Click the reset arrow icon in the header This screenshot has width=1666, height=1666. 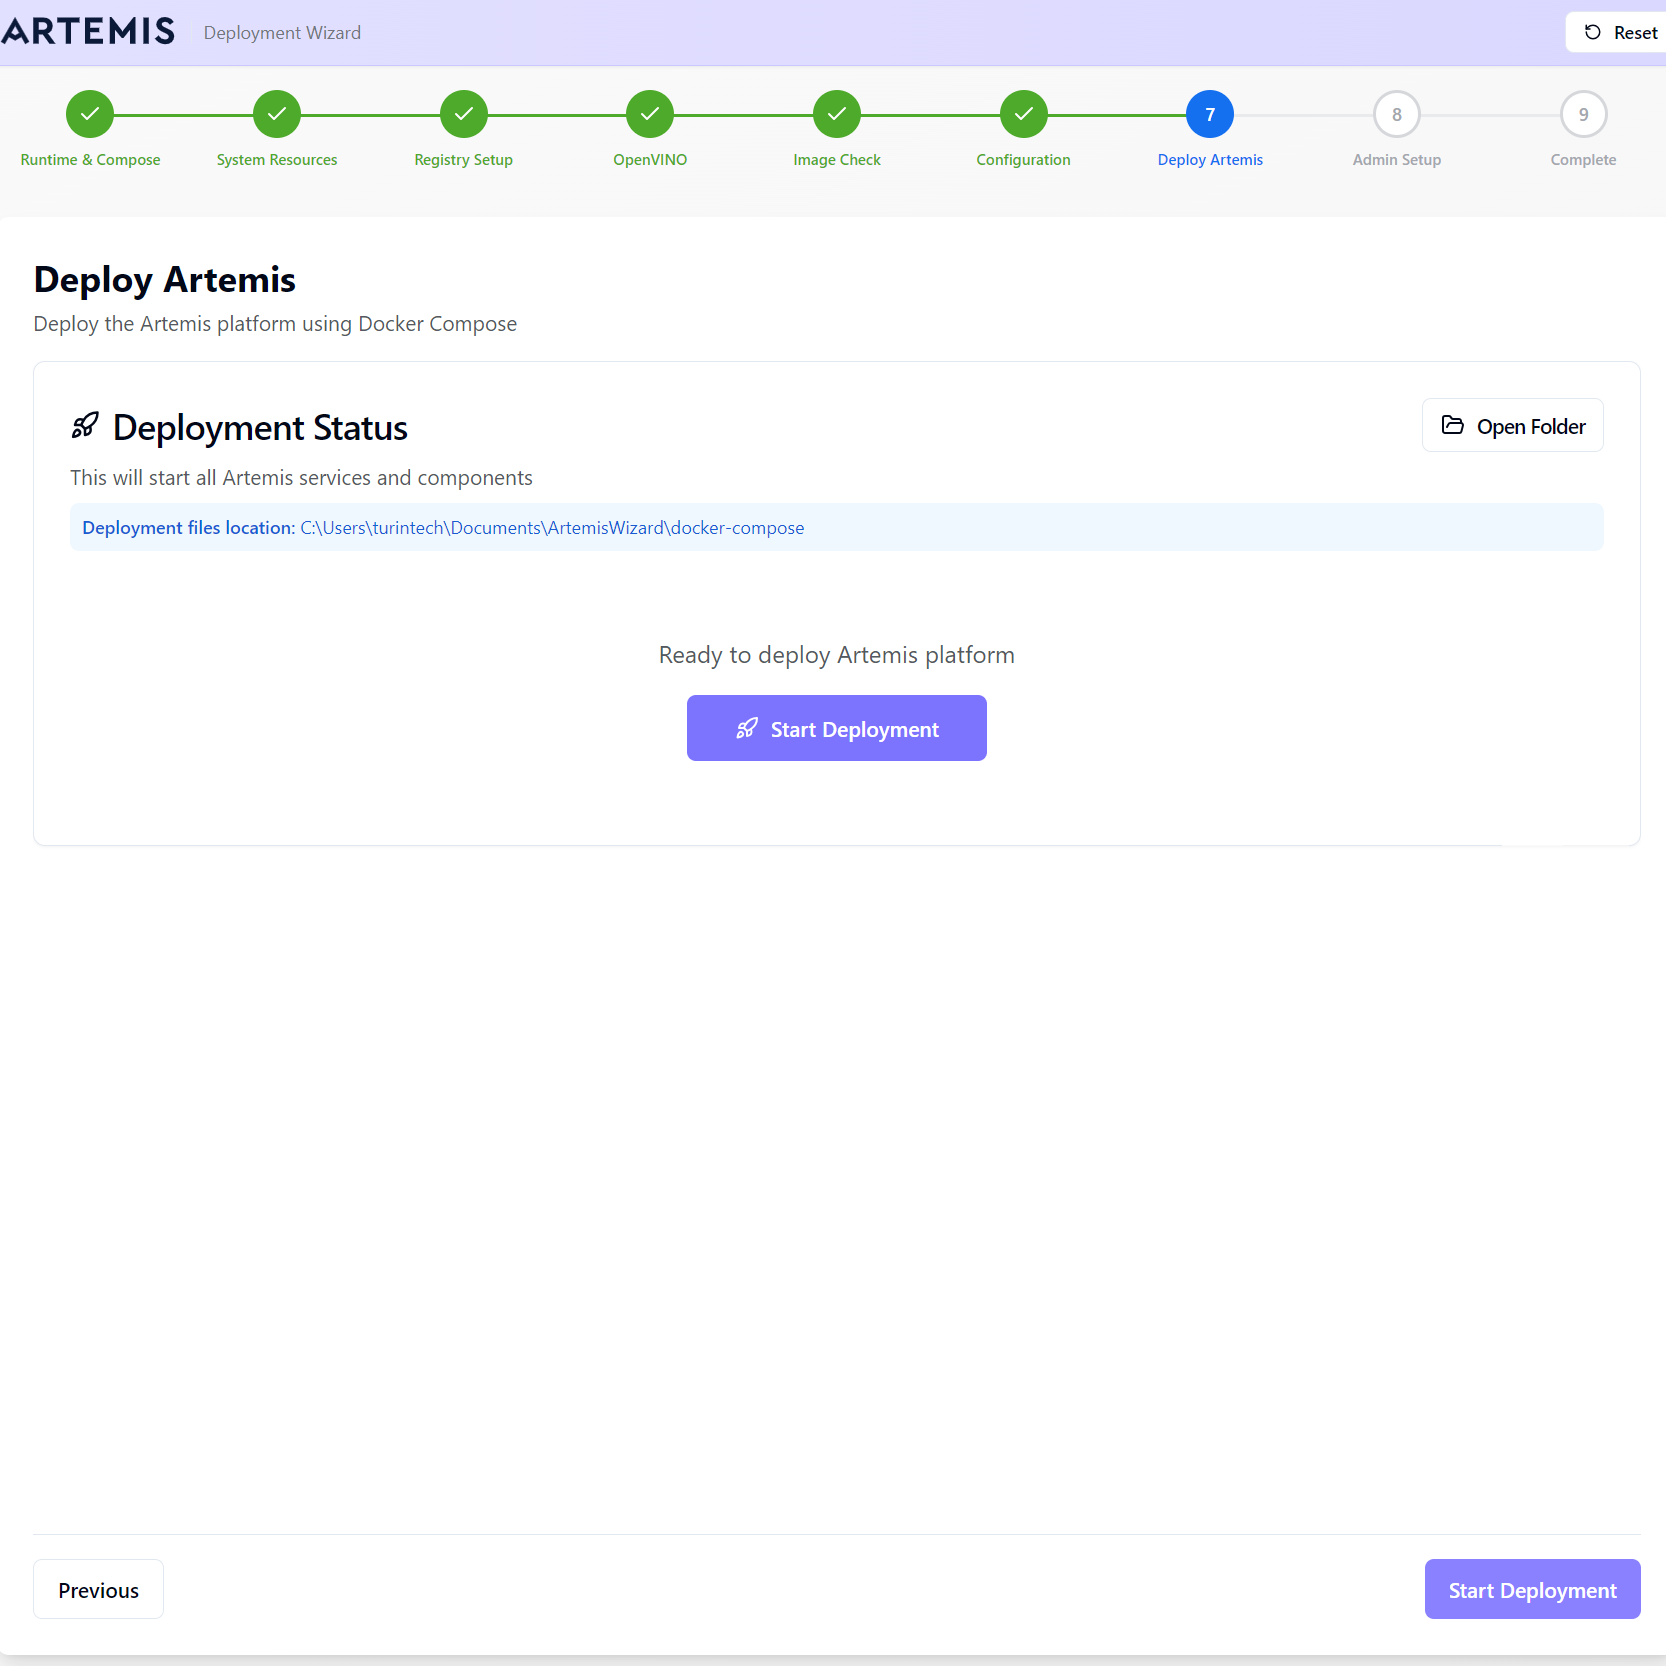tap(1593, 32)
